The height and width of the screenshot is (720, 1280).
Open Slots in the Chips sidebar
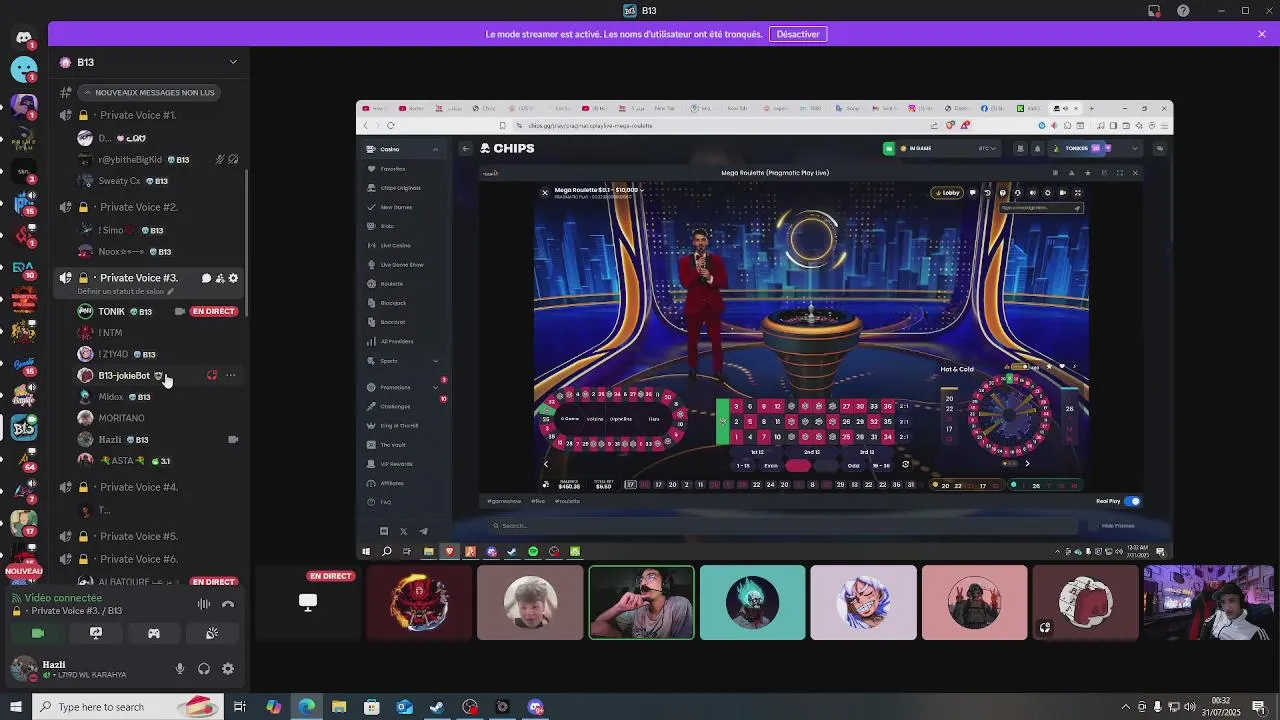point(387,226)
